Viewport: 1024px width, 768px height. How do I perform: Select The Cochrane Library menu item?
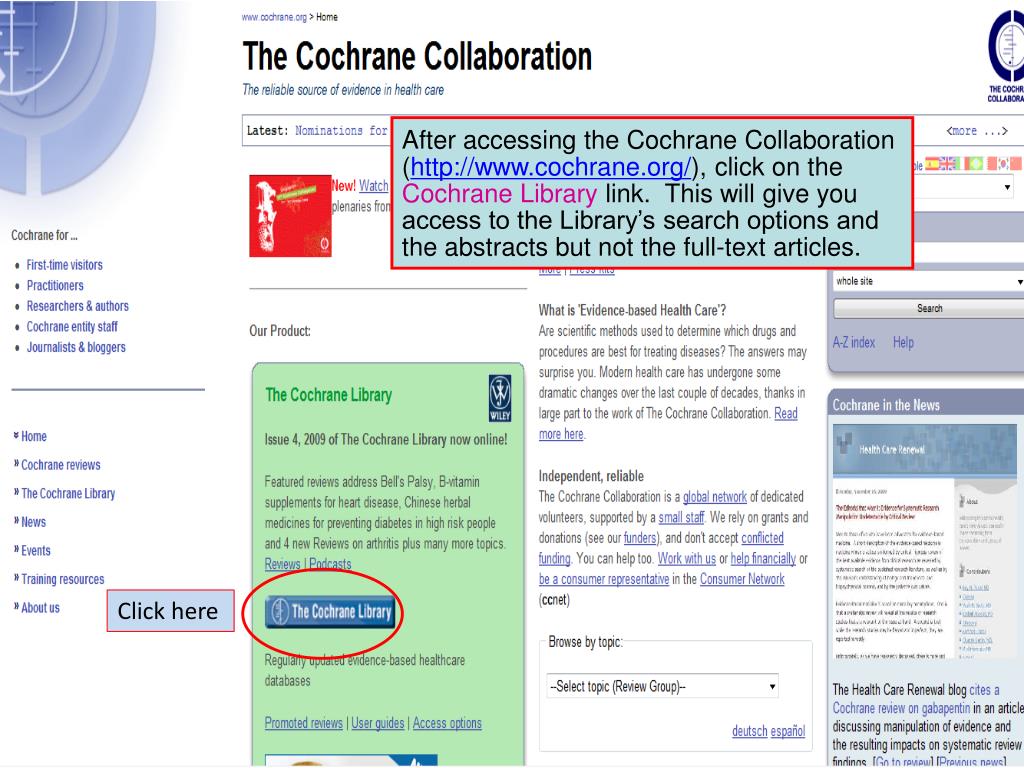(68, 494)
